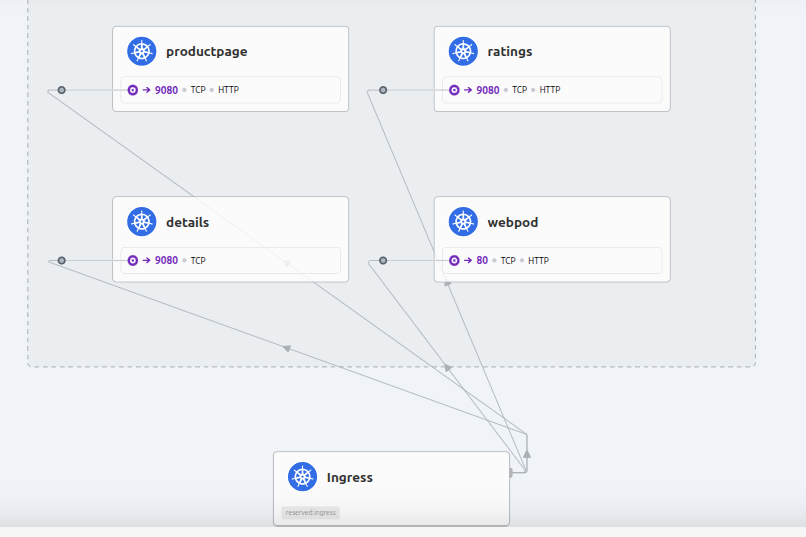
Task: Click webpod port 80 circle icon
Action: click(x=454, y=261)
